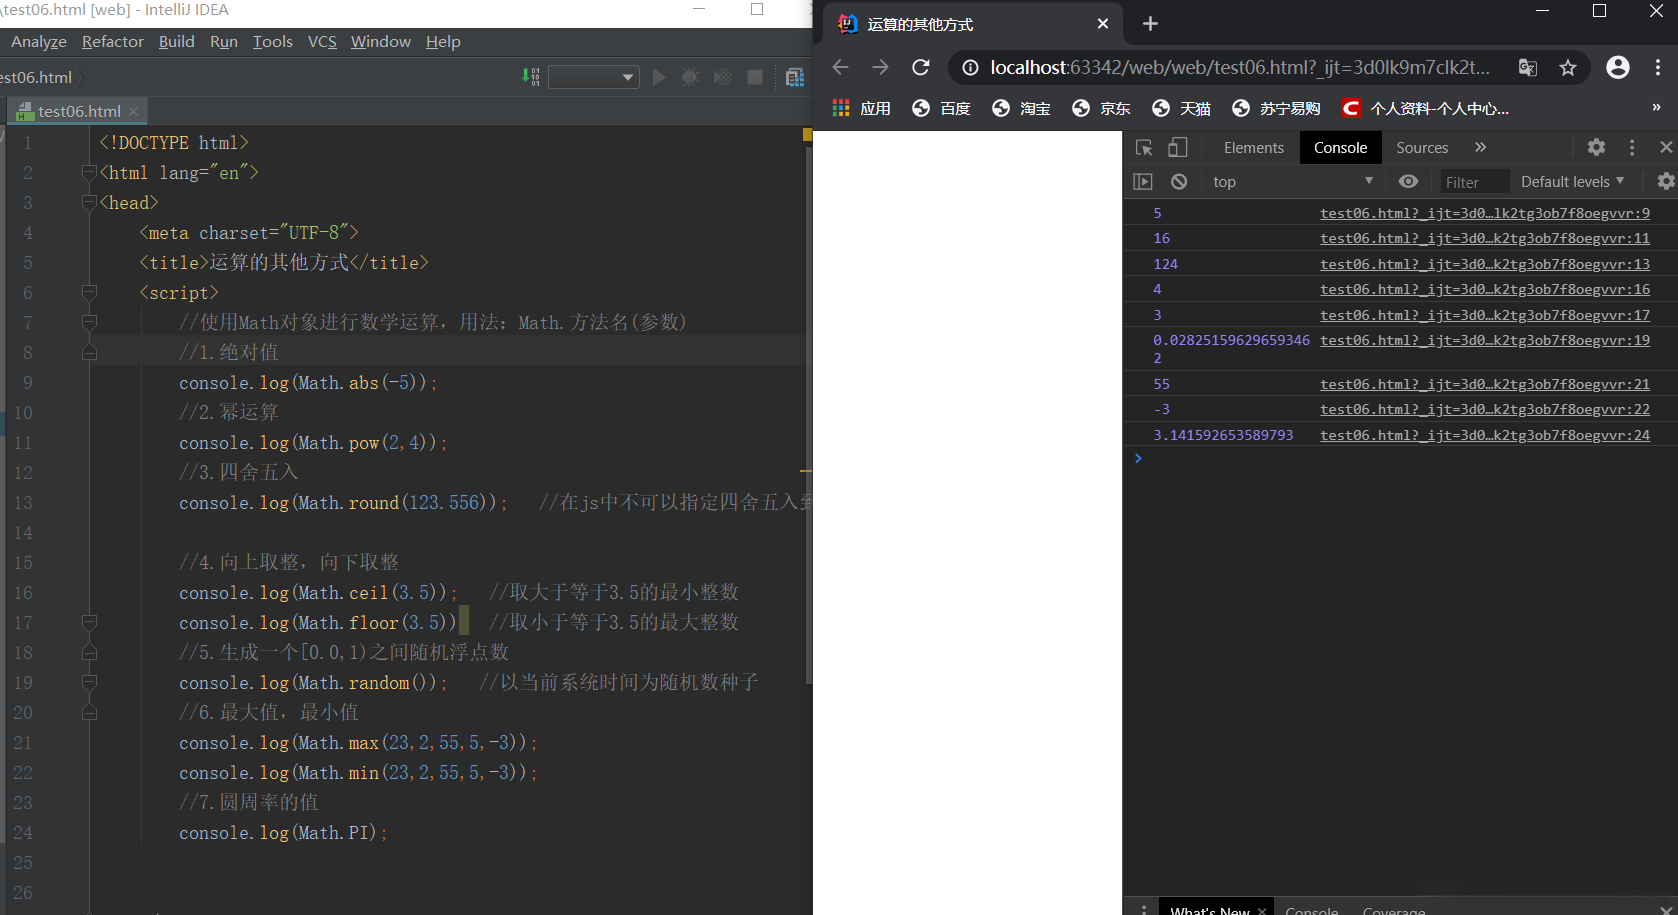Expand the Default levels dropdown
Viewport: 1678px width, 915px height.
pyautogui.click(x=1571, y=182)
